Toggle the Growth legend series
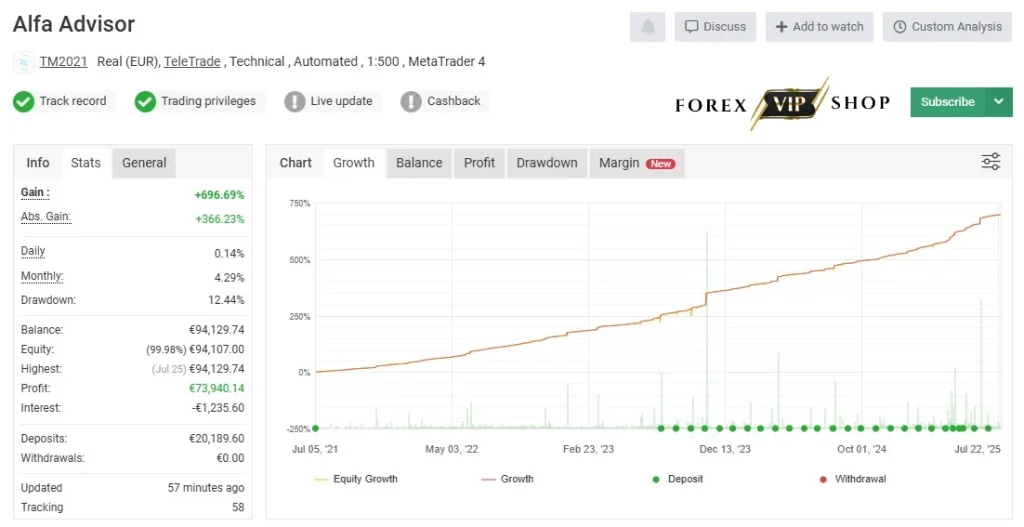This screenshot has height=527, width=1024. pos(507,479)
